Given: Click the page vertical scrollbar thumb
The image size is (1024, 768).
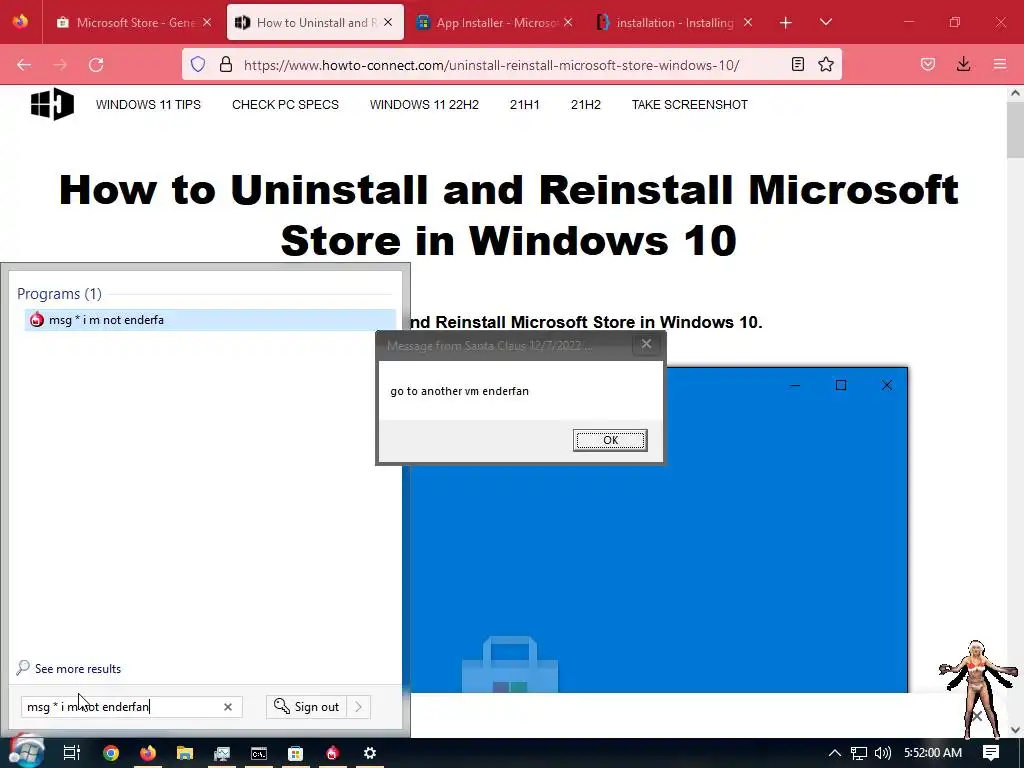Looking at the screenshot, I should tap(1015, 130).
